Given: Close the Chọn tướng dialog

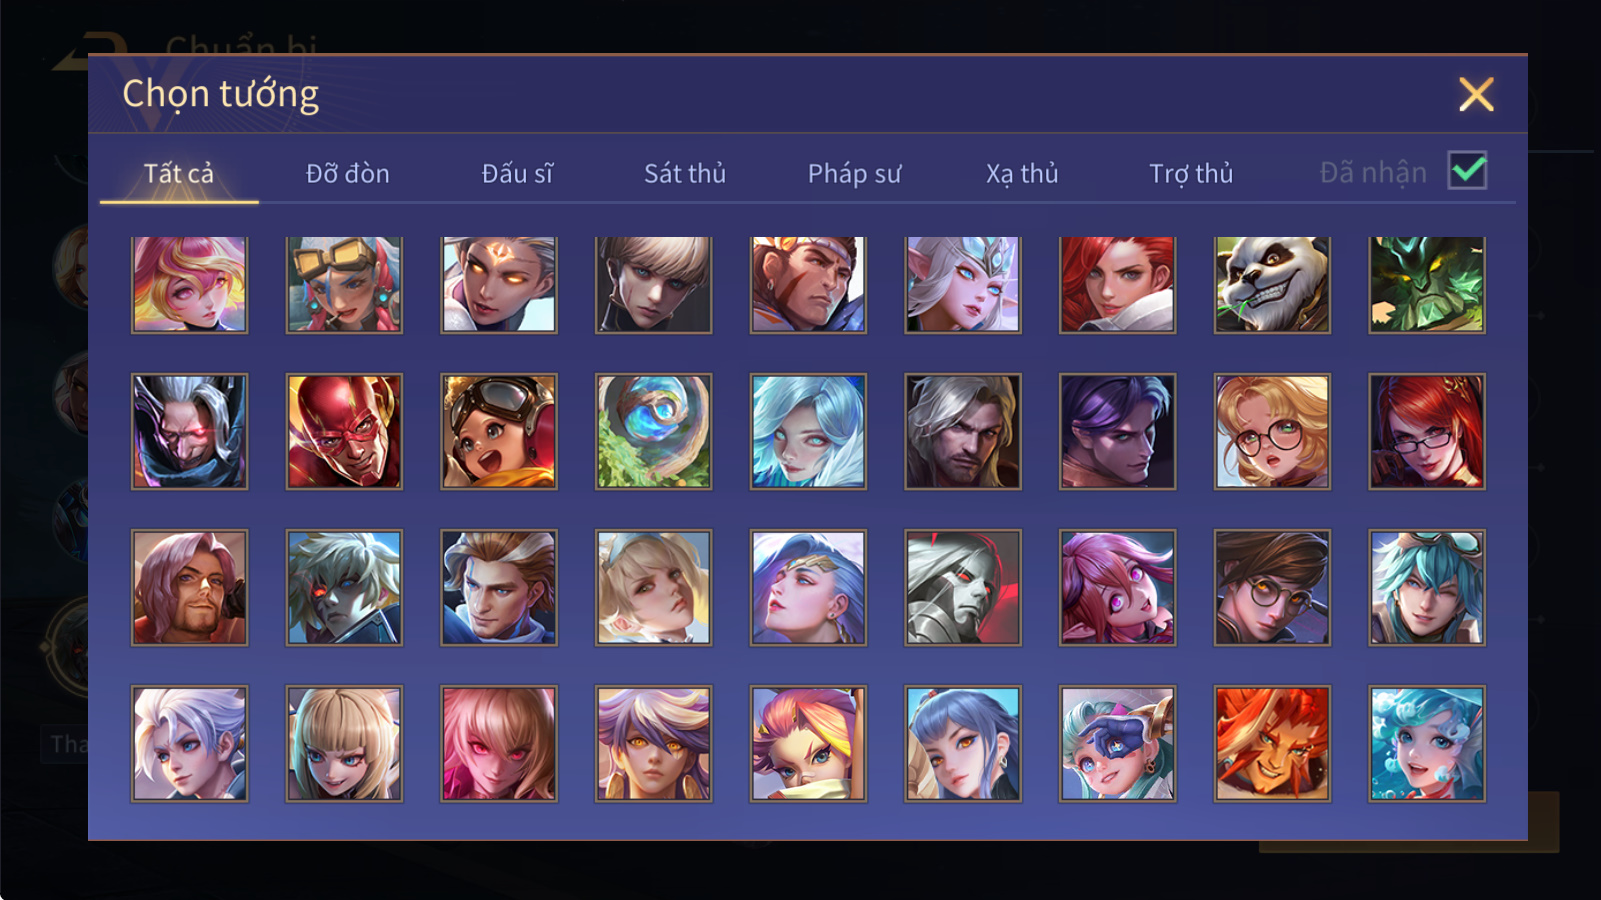Looking at the screenshot, I should tap(1476, 95).
